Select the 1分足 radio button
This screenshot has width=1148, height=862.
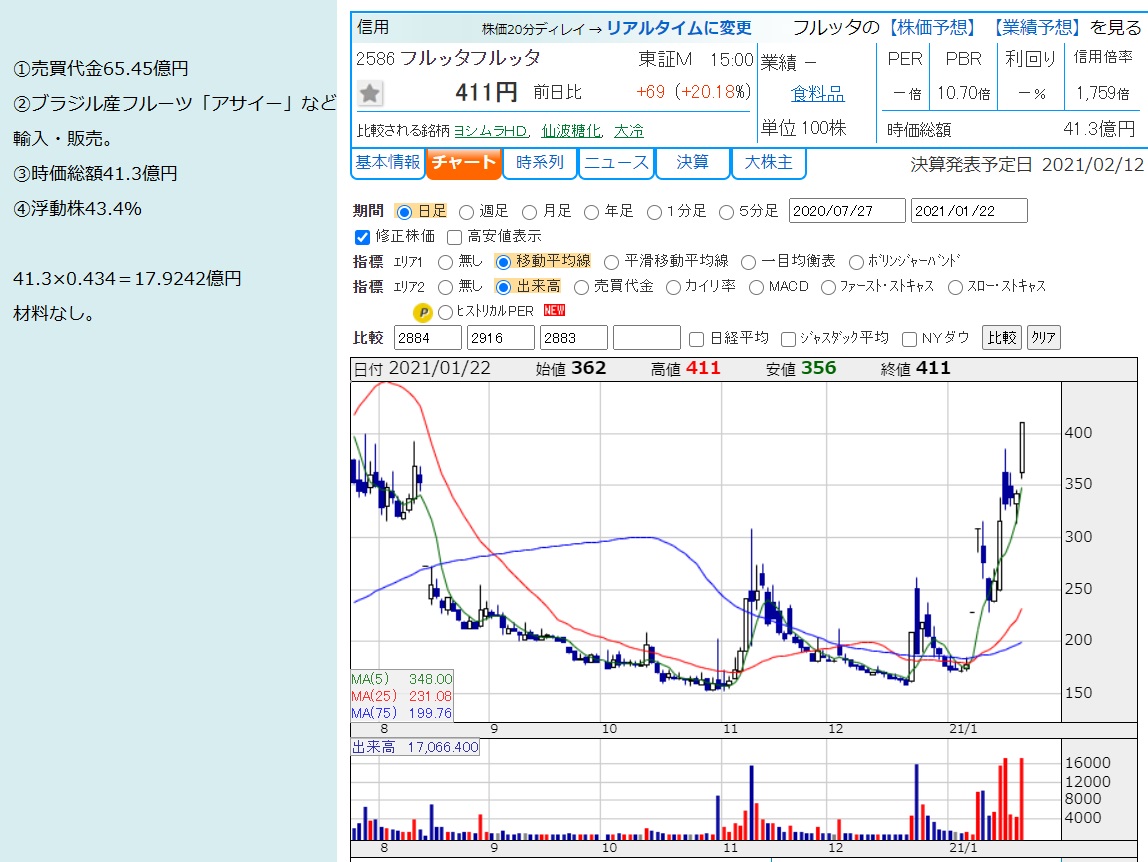click(x=655, y=212)
